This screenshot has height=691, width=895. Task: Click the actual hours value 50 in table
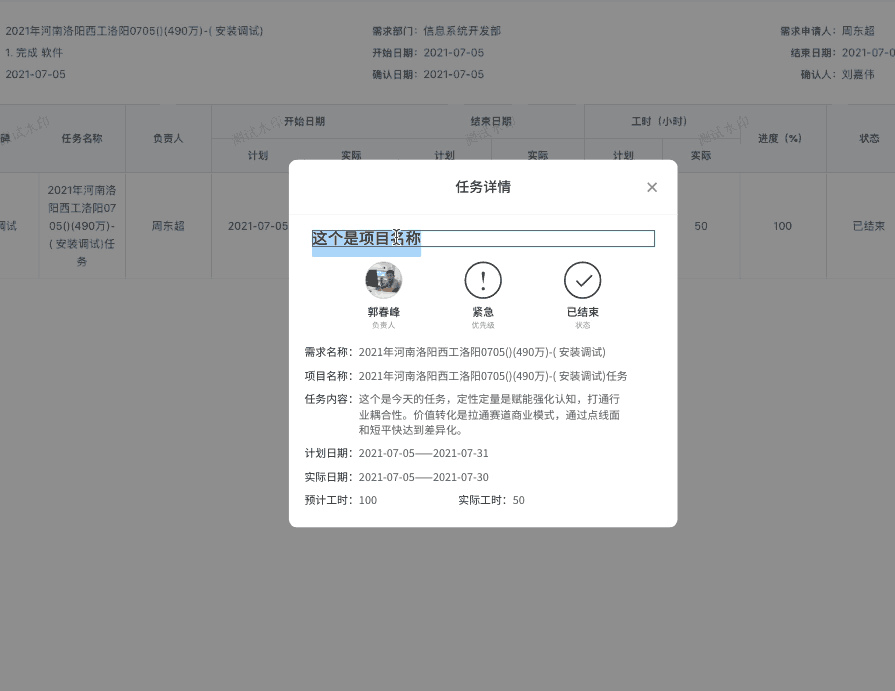[701, 226]
